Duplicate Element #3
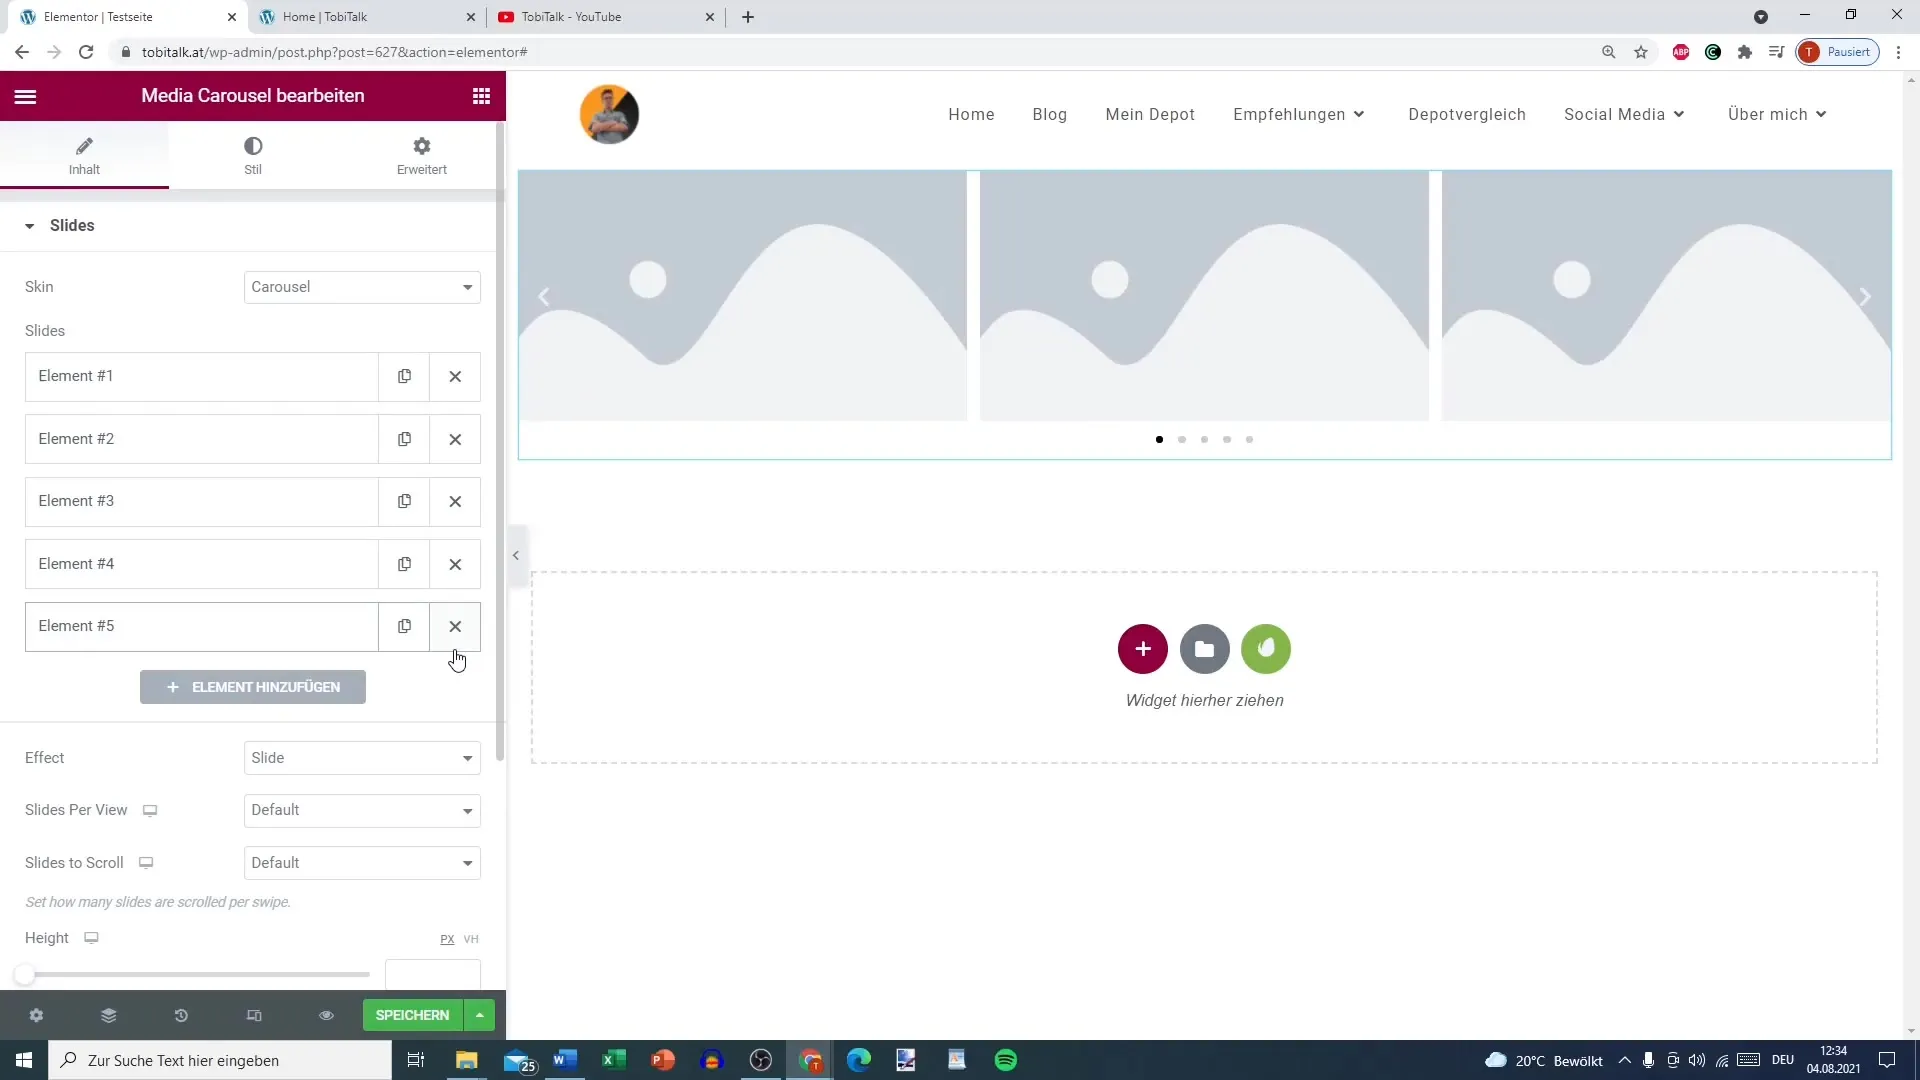Viewport: 1920px width, 1080px height. click(x=404, y=501)
